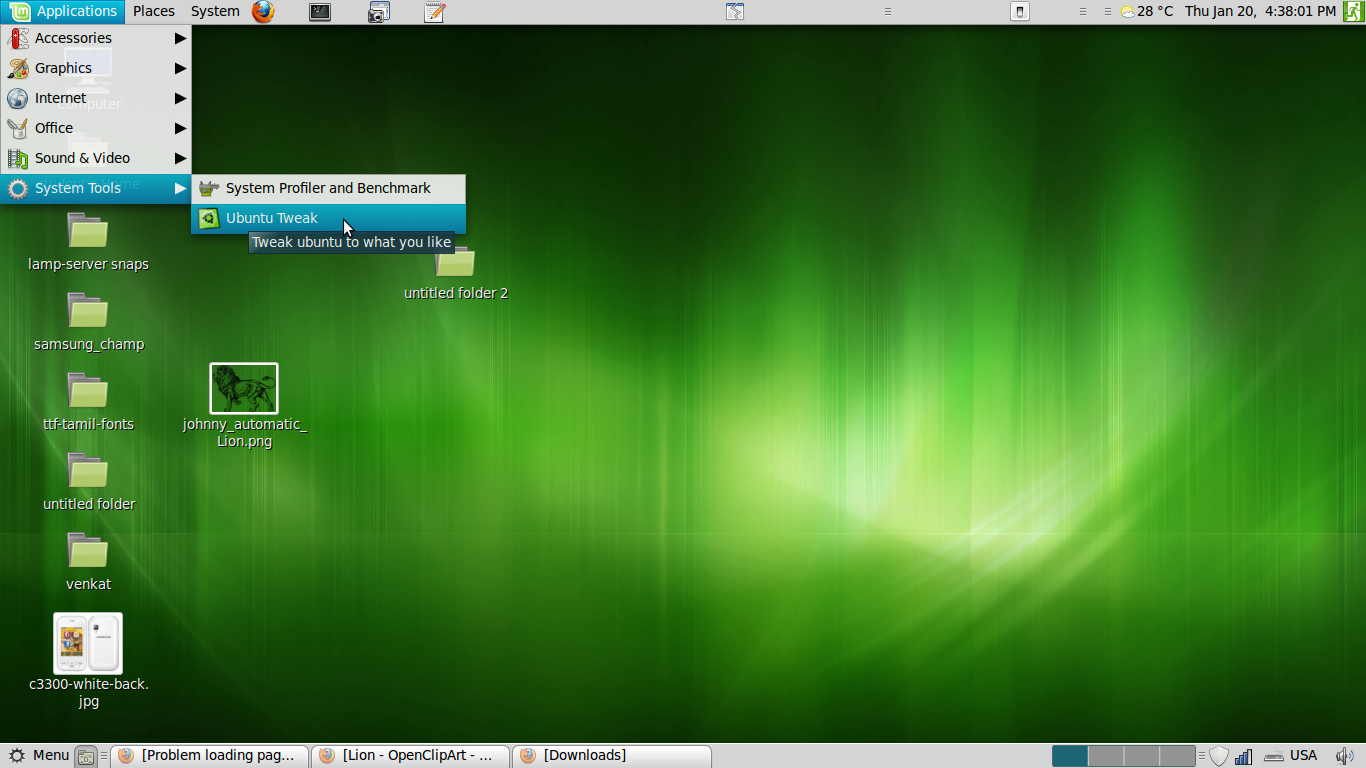
Task: Open the notes application on the top panel
Action: pos(432,12)
